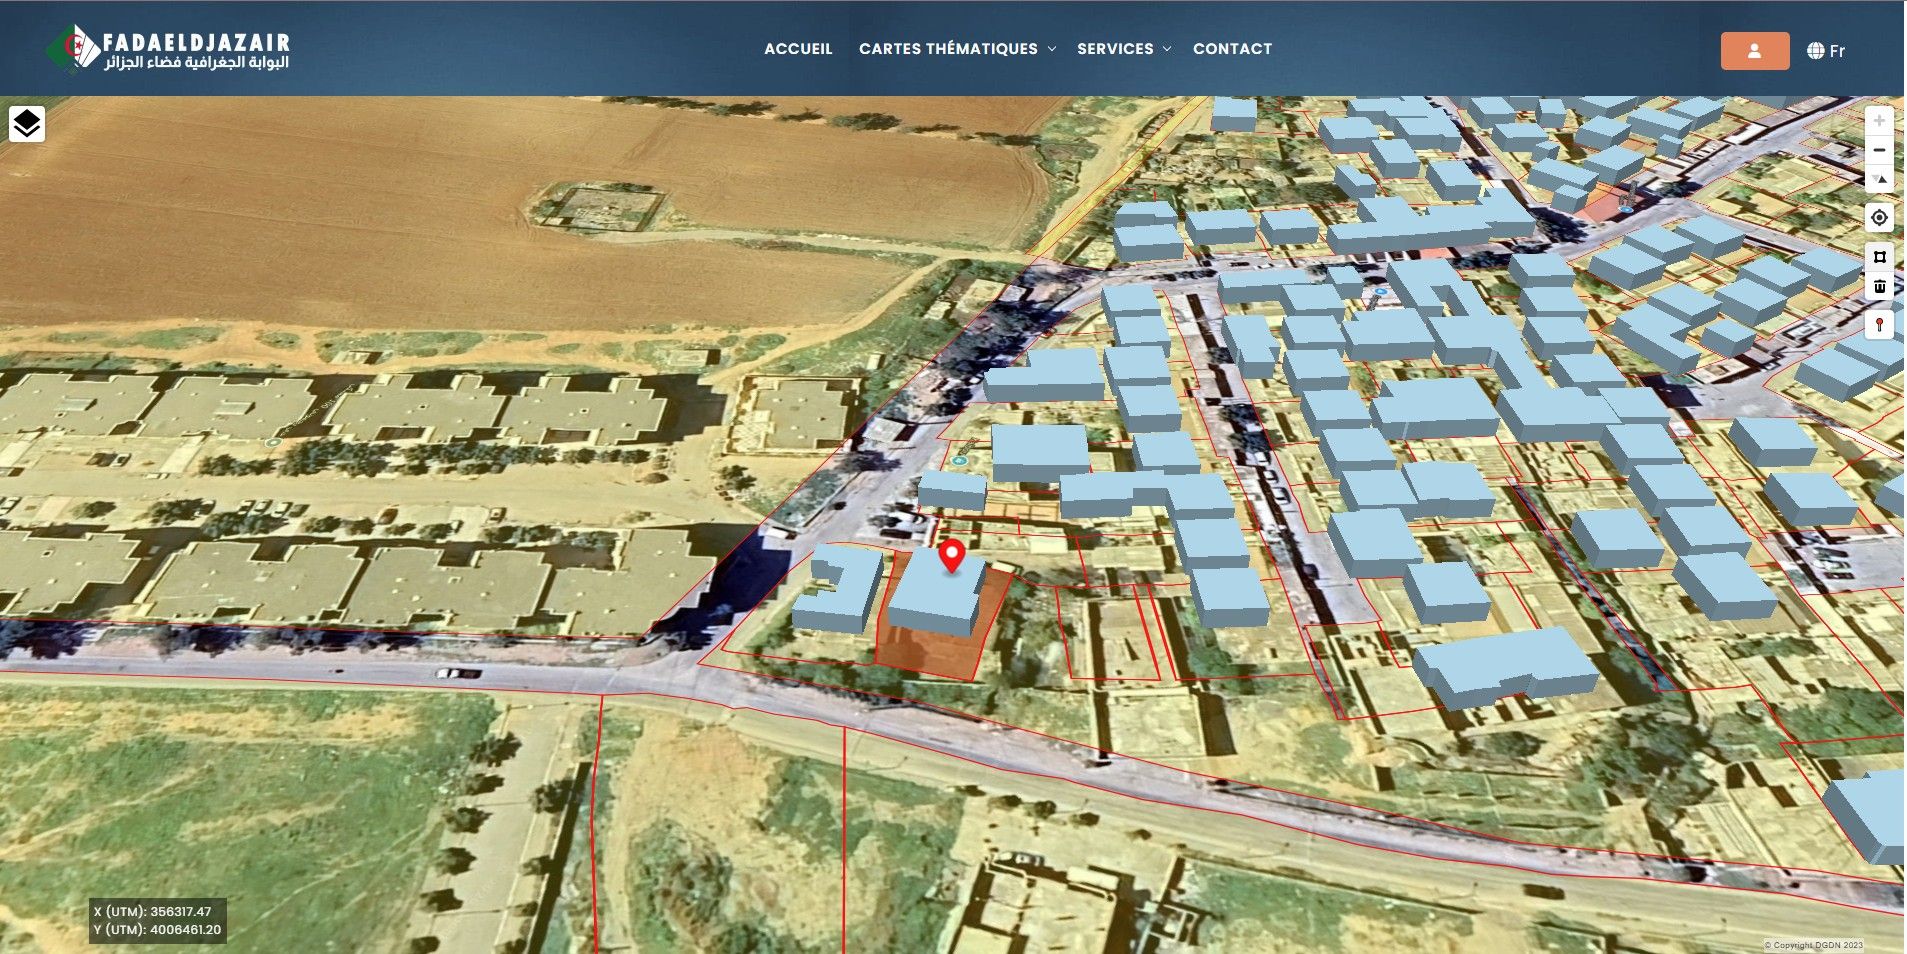Open the map layers panel
1907x954 pixels.
27,124
